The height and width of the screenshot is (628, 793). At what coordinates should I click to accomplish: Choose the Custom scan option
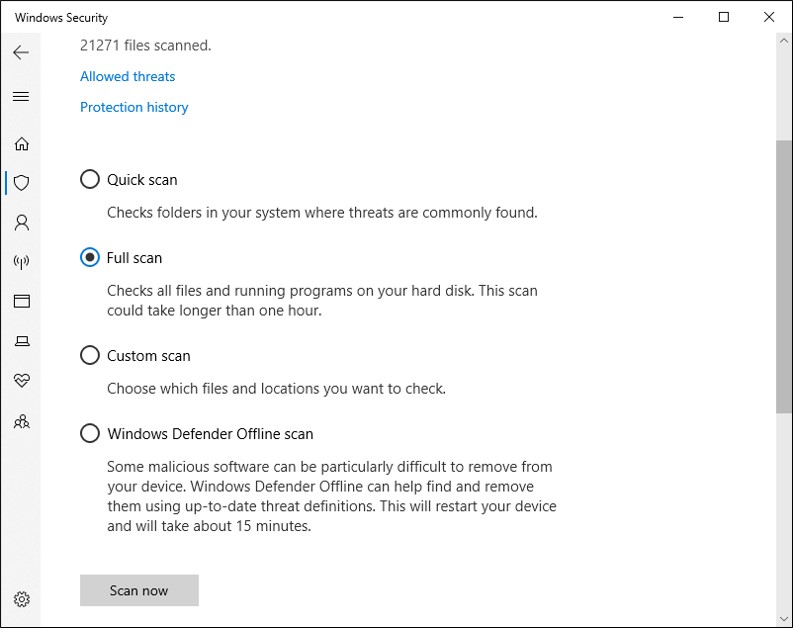136,355
